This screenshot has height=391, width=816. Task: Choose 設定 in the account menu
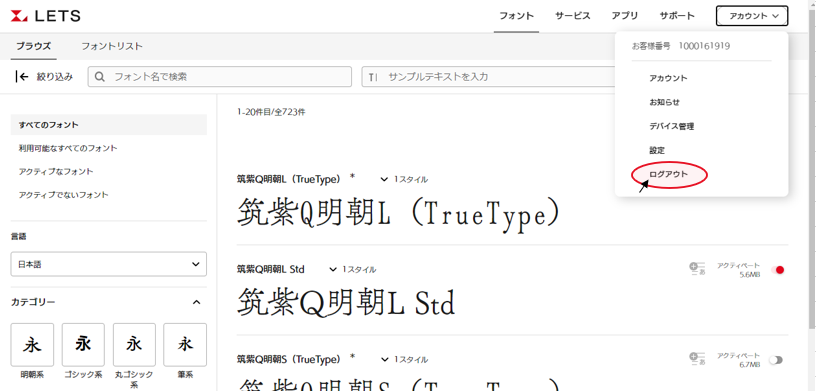click(657, 150)
